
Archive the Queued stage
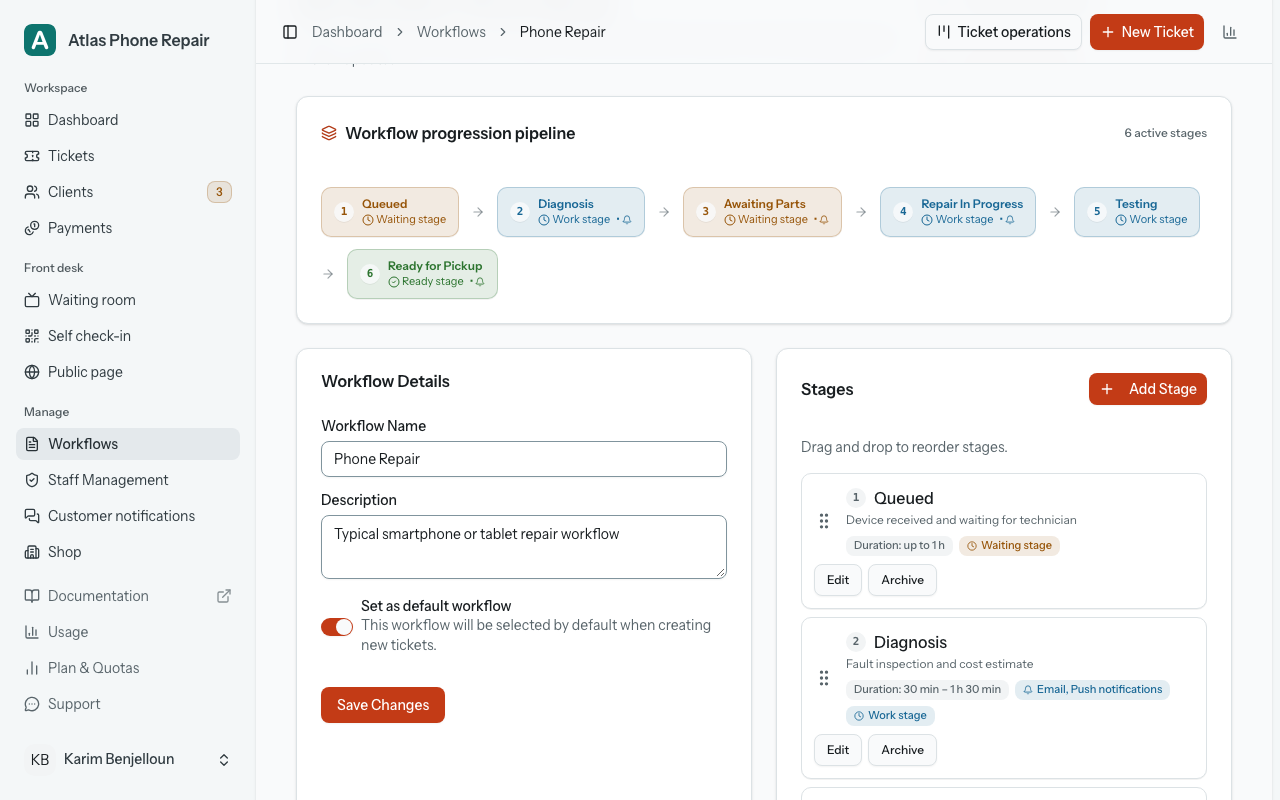tap(903, 580)
